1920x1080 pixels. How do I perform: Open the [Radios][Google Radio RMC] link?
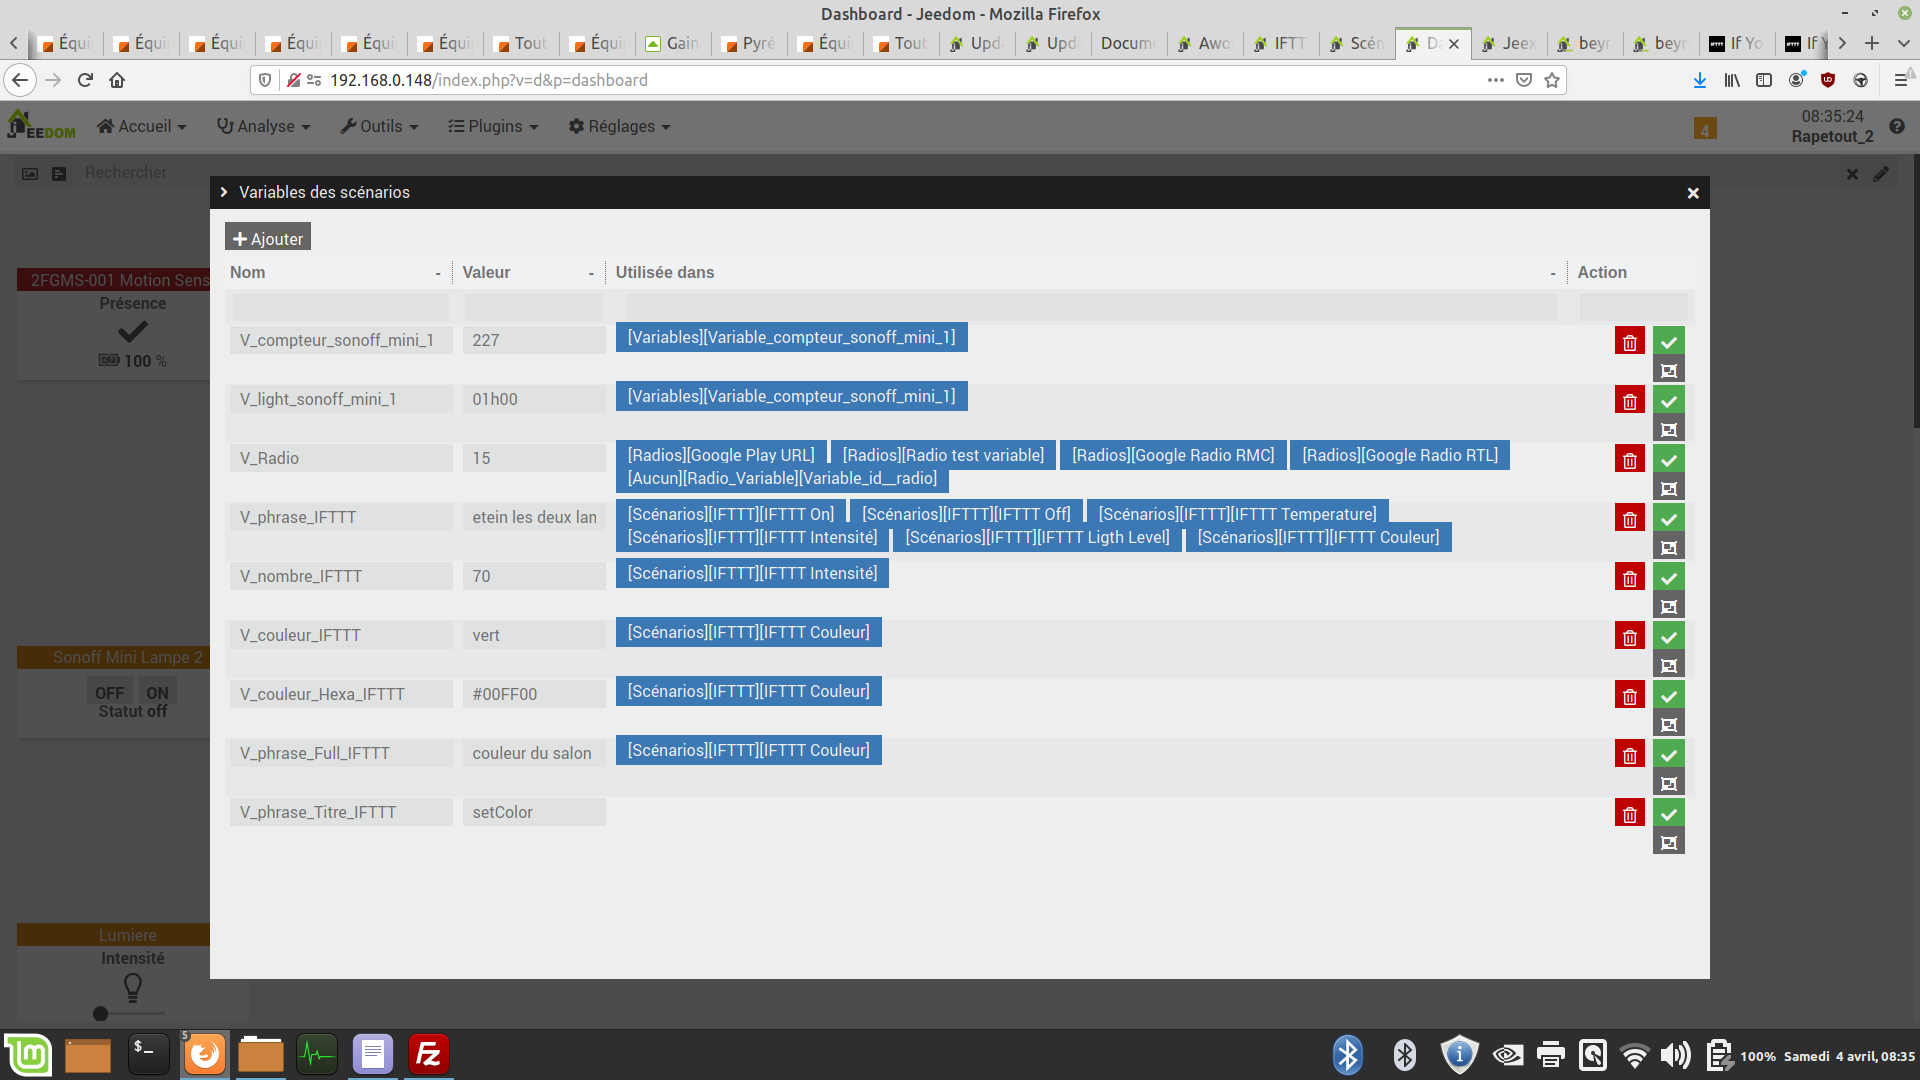tap(1172, 455)
